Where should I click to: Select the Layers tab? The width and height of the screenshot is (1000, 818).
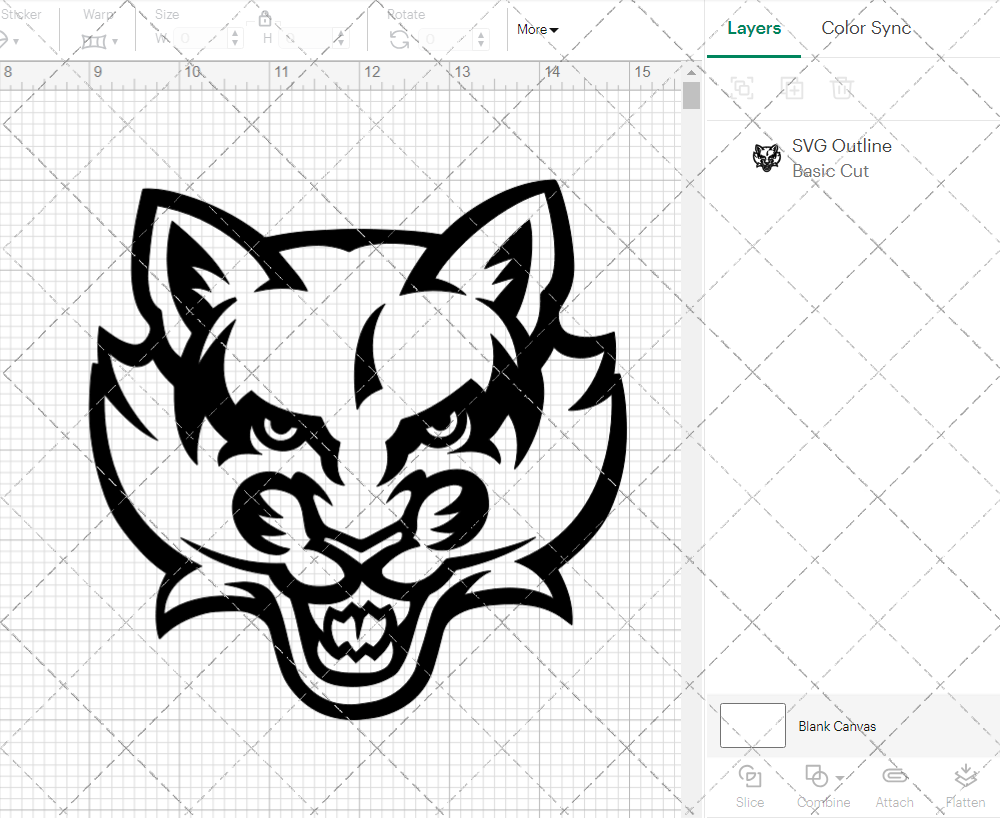pyautogui.click(x=754, y=28)
